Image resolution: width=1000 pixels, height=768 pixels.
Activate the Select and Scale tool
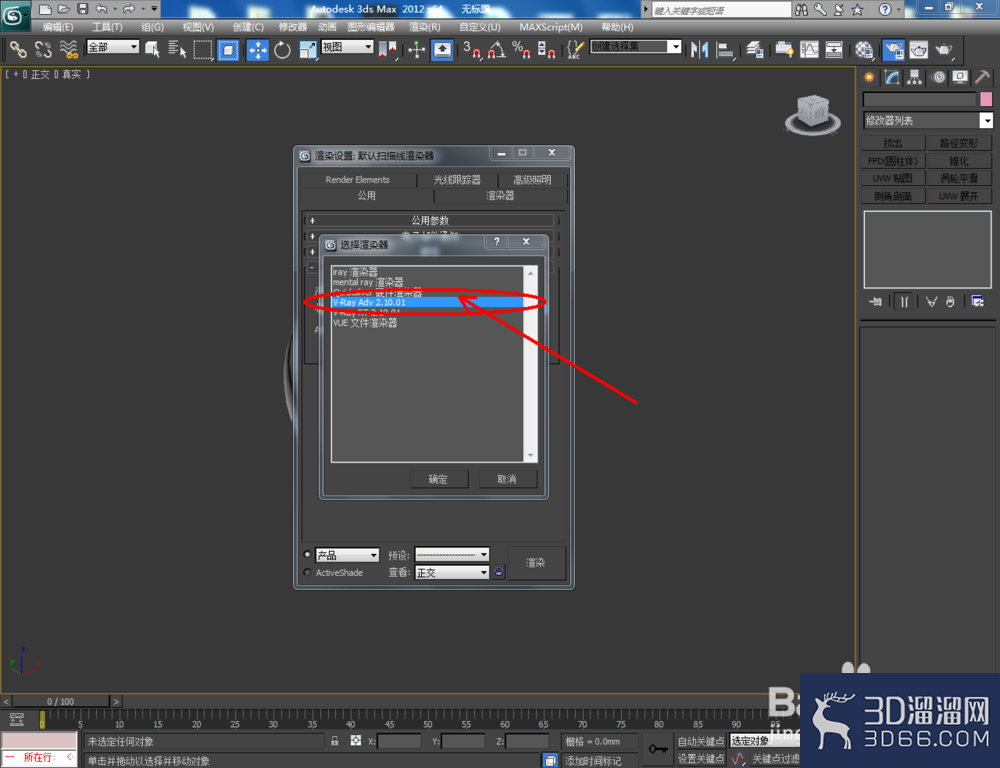[307, 49]
